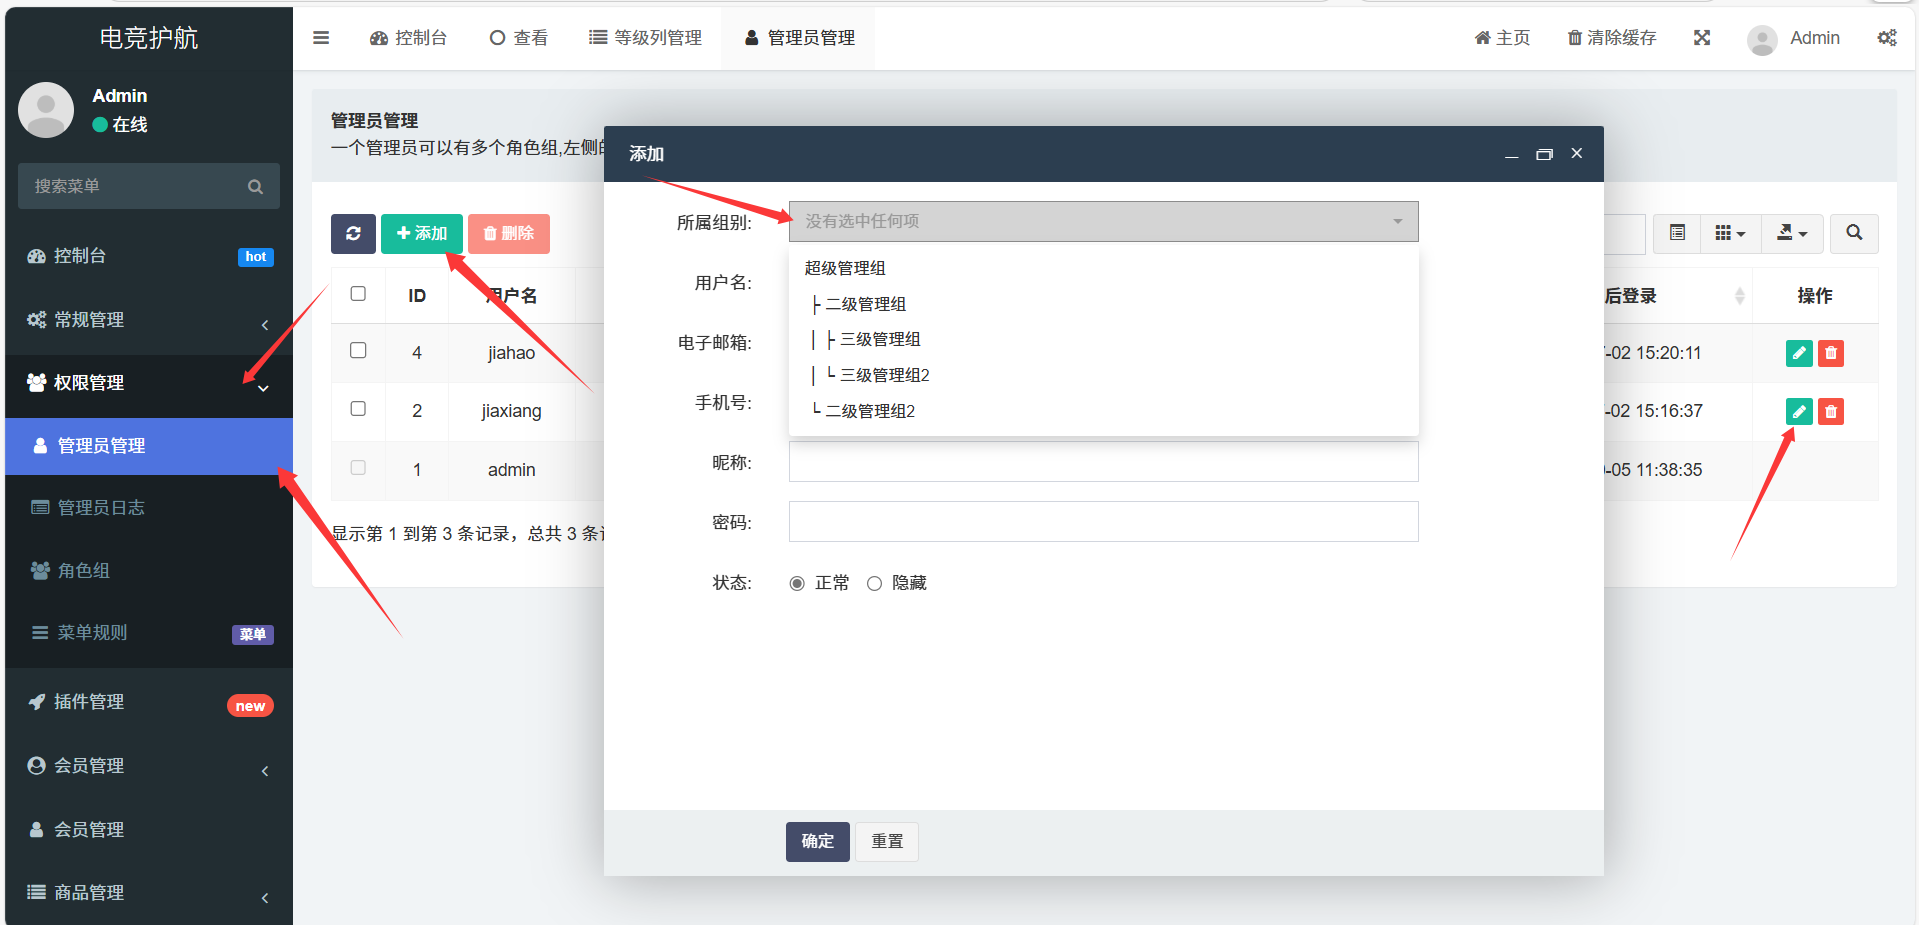Click the refresh table icon button
The height and width of the screenshot is (925, 1919).
[353, 234]
